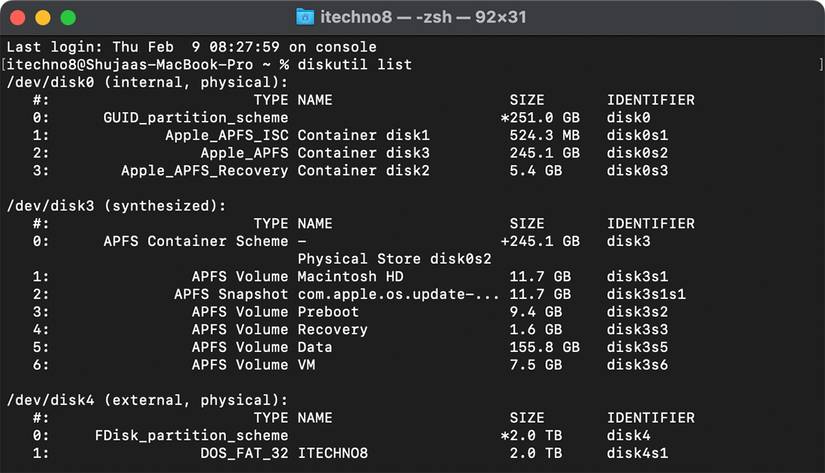Click the red close window button
825x473 pixels.
click(18, 18)
